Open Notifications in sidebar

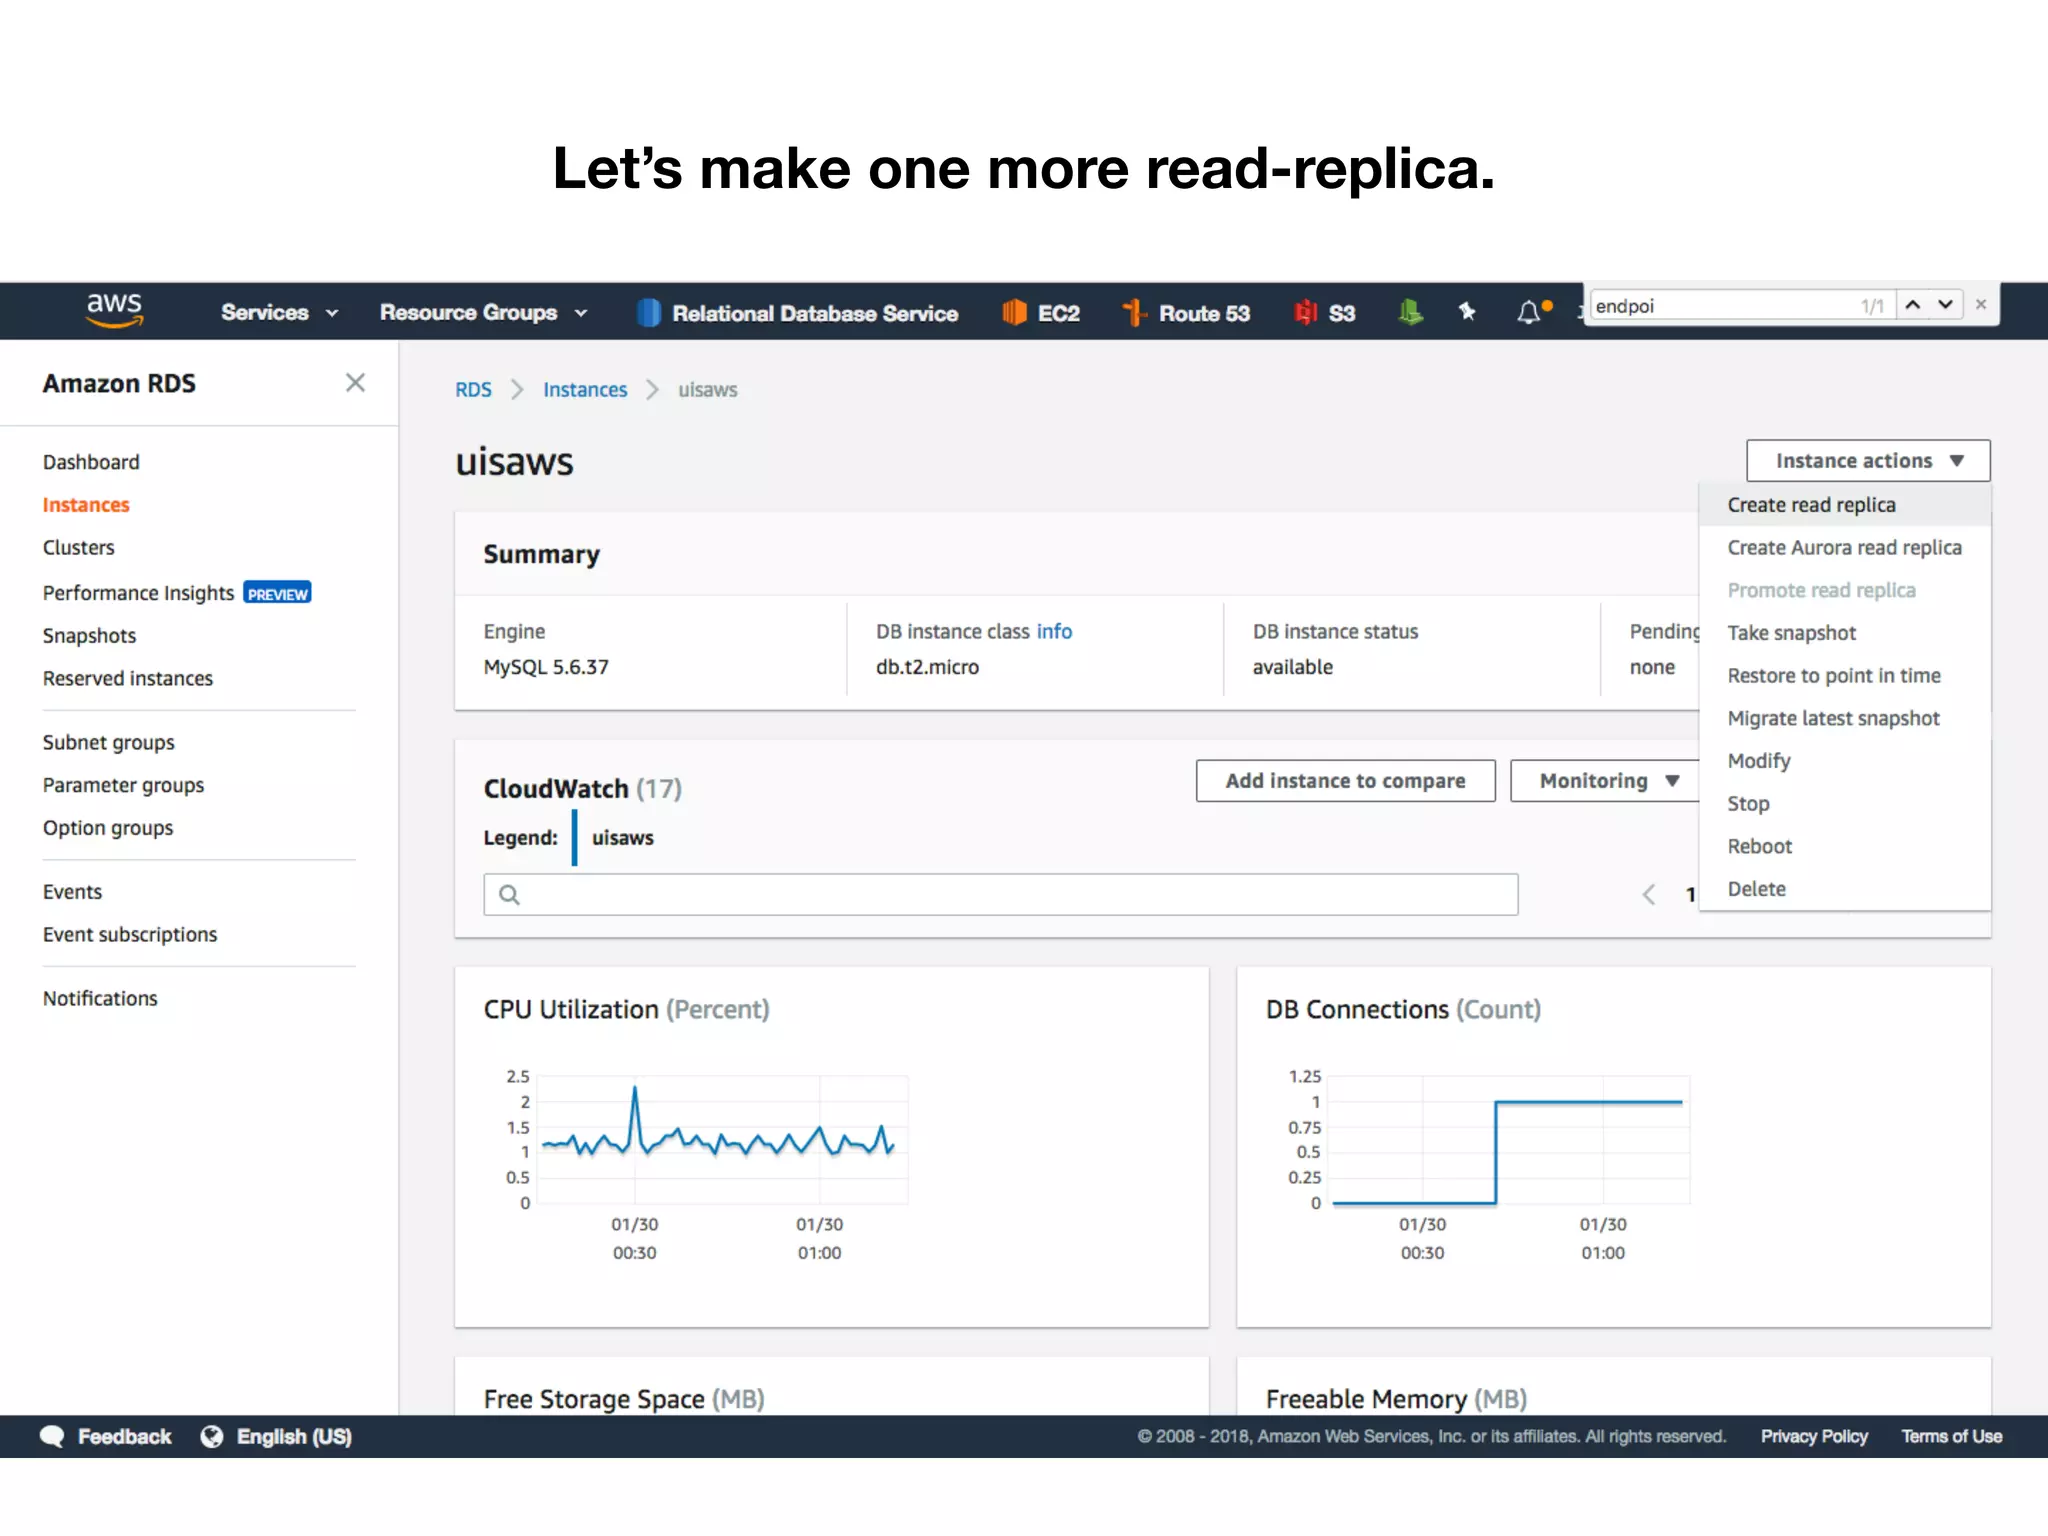[100, 999]
